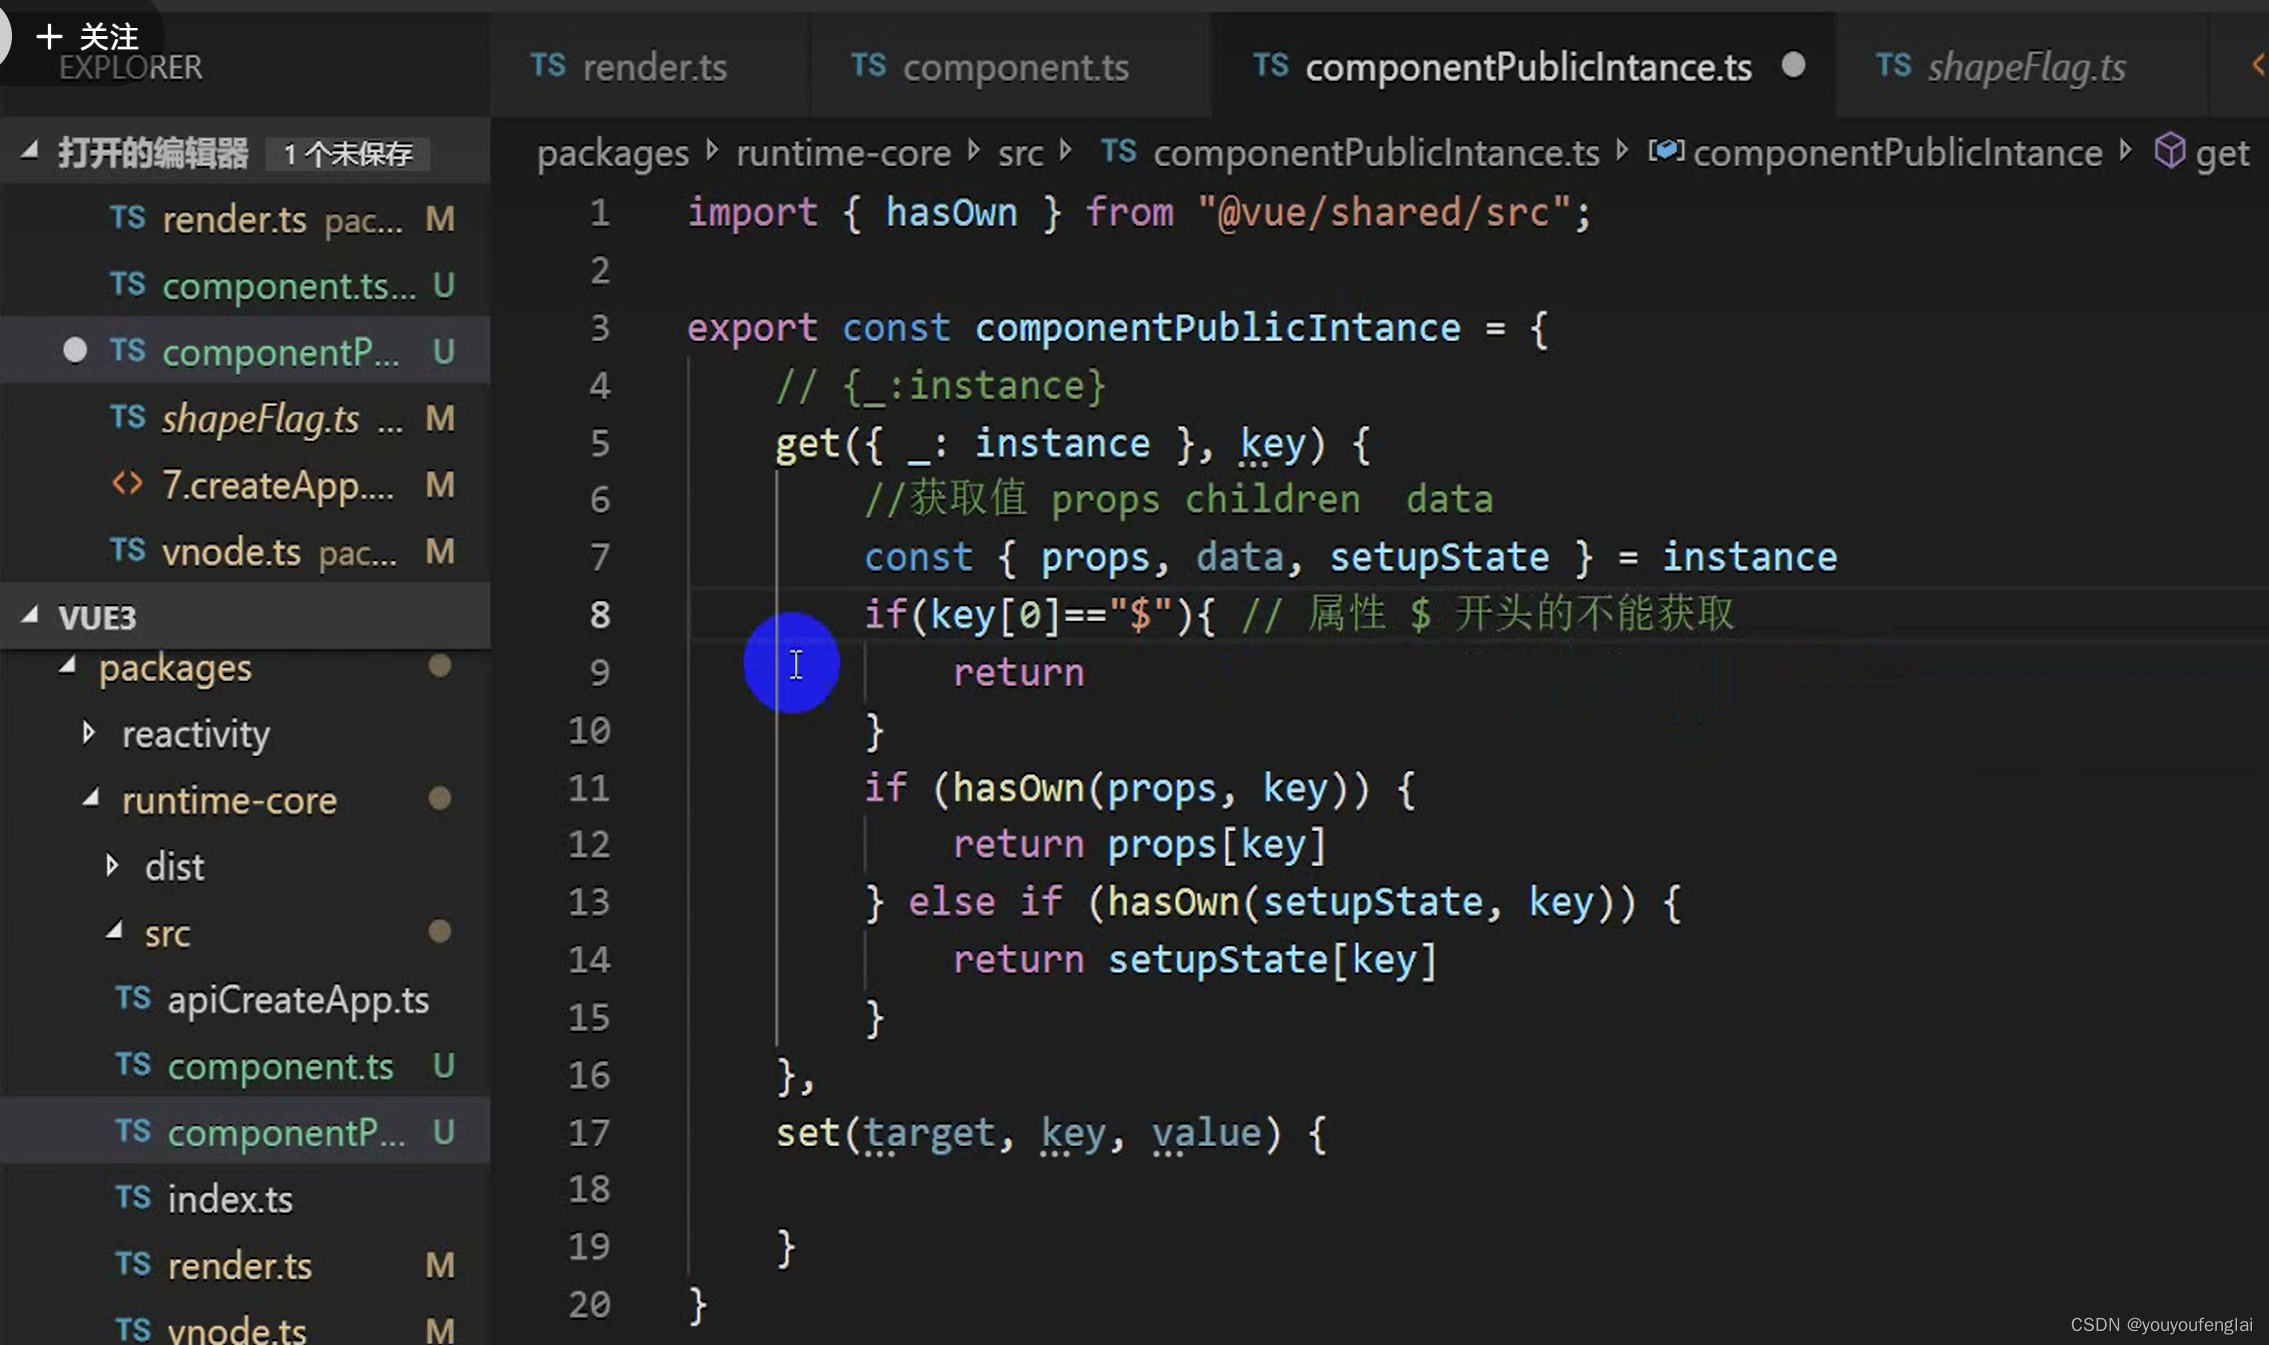The height and width of the screenshot is (1345, 2269).
Task: Select componentP... file in src folder tree
Action: (x=245, y=1132)
